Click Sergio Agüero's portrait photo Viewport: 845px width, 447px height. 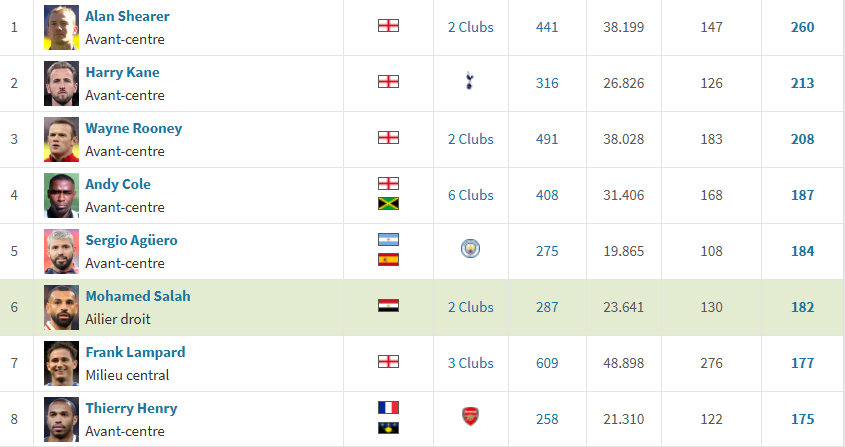[61, 251]
